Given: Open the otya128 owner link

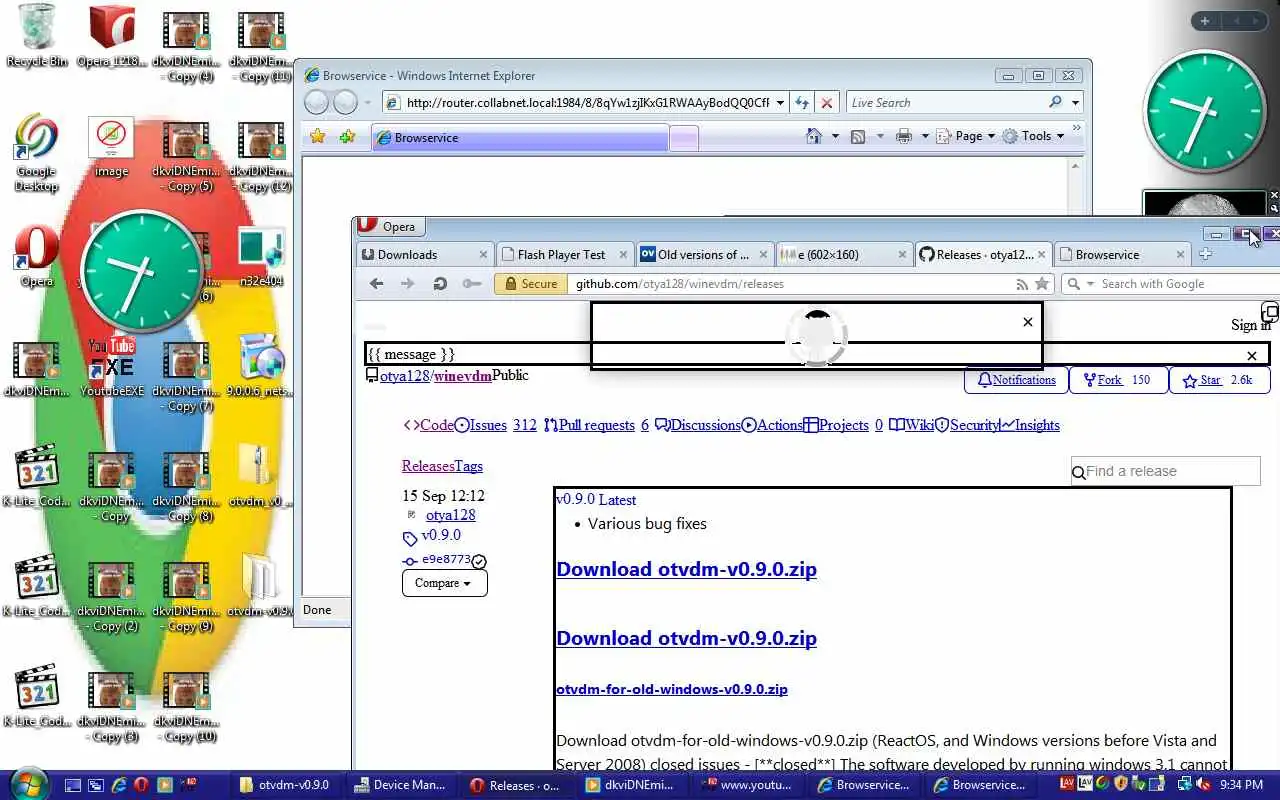Looking at the screenshot, I should [x=404, y=376].
